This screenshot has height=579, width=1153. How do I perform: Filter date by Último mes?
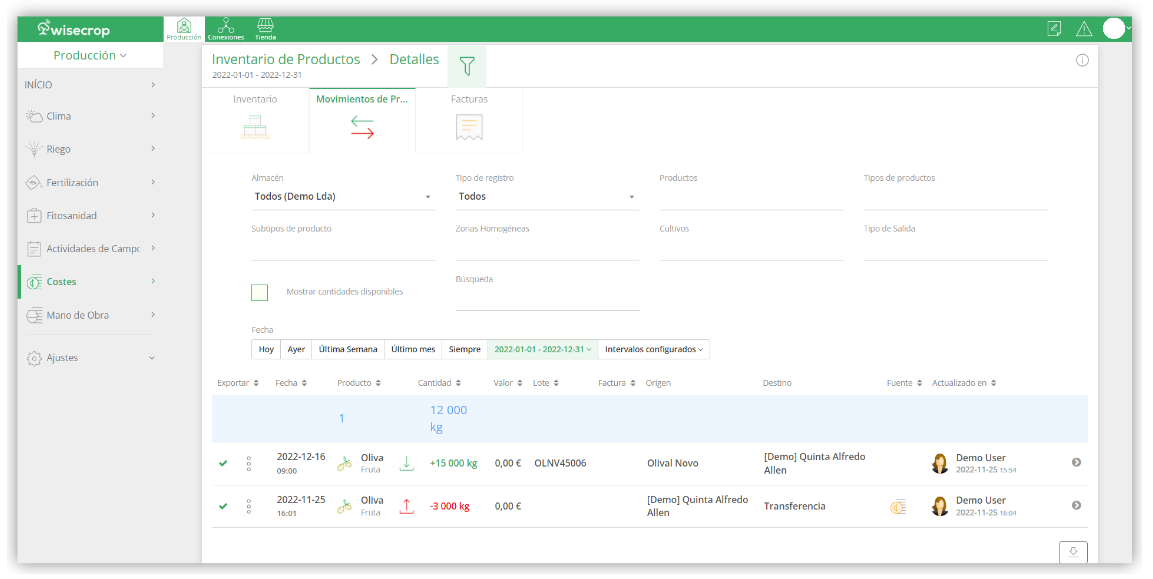413,349
